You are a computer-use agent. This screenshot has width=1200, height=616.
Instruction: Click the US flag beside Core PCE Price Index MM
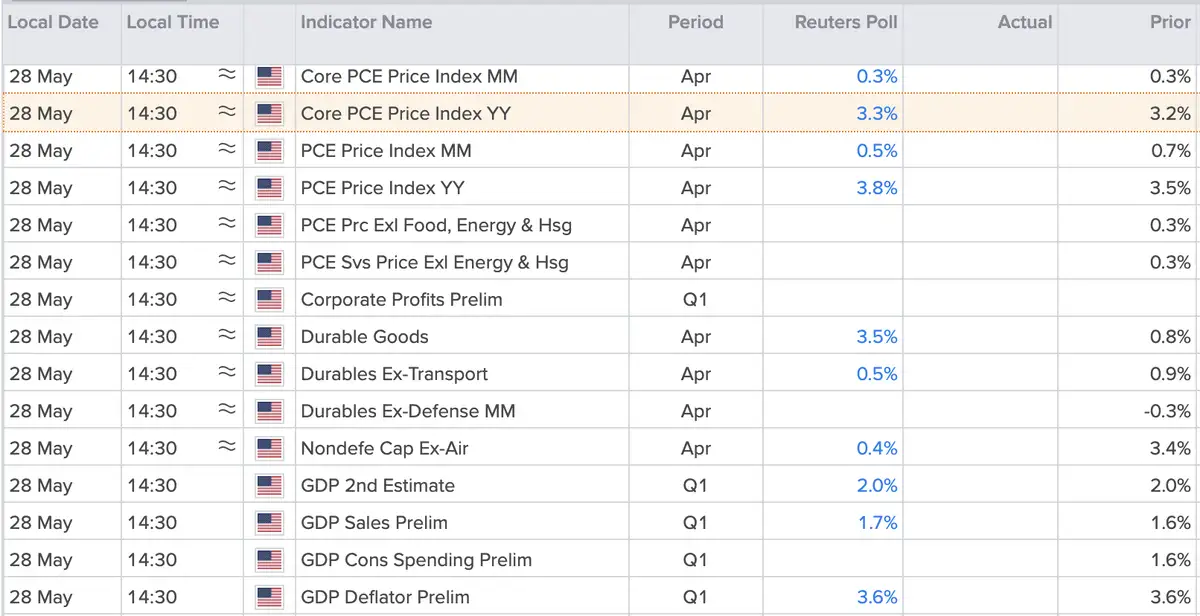(269, 76)
